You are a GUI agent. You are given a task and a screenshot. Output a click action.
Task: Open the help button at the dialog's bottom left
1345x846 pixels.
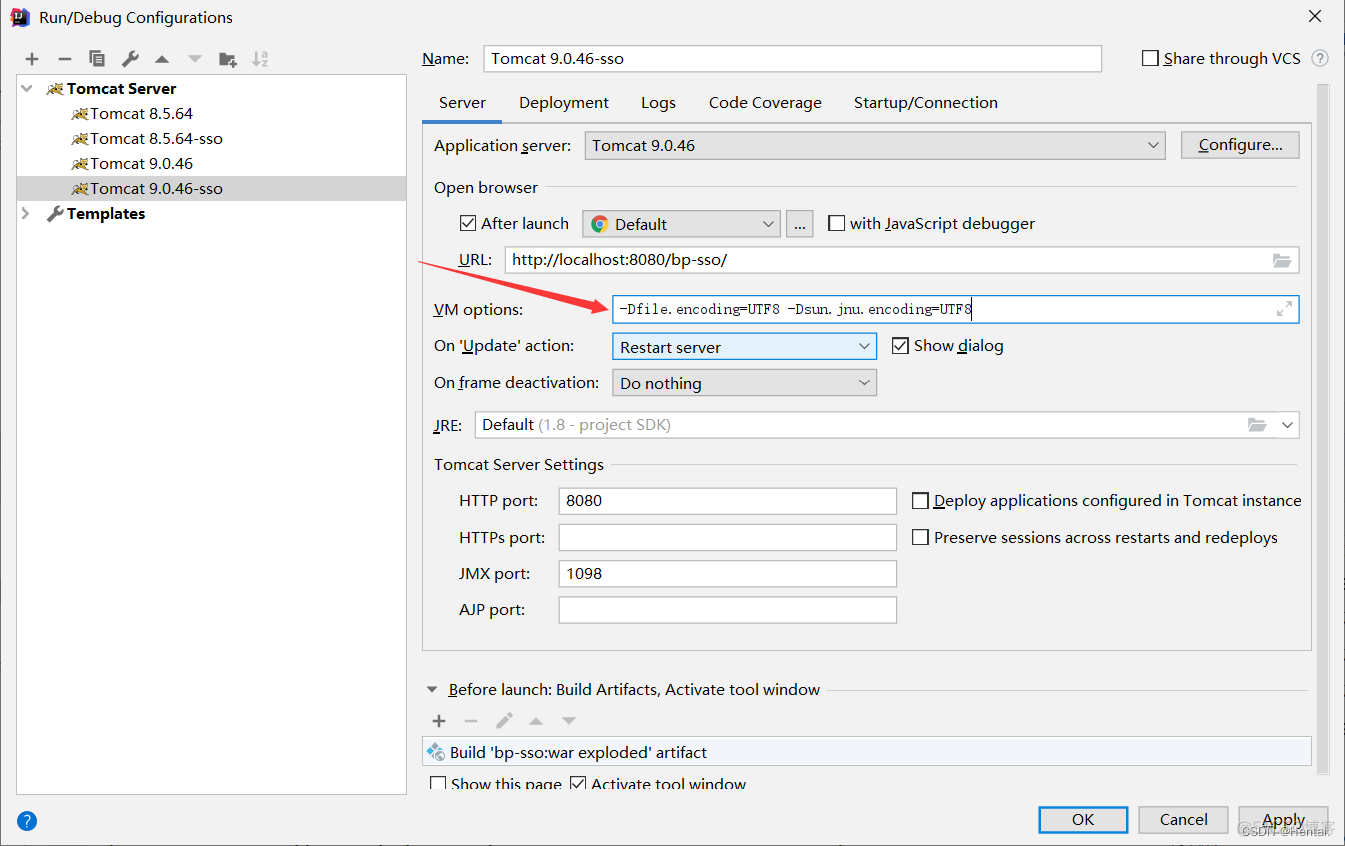coord(27,821)
